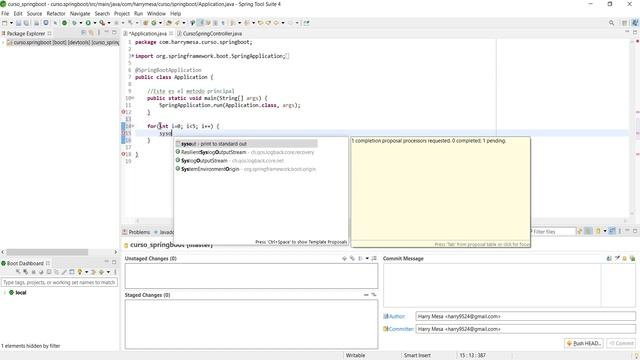Select the SystemEnvironmentOrigin proposal

coord(246,169)
